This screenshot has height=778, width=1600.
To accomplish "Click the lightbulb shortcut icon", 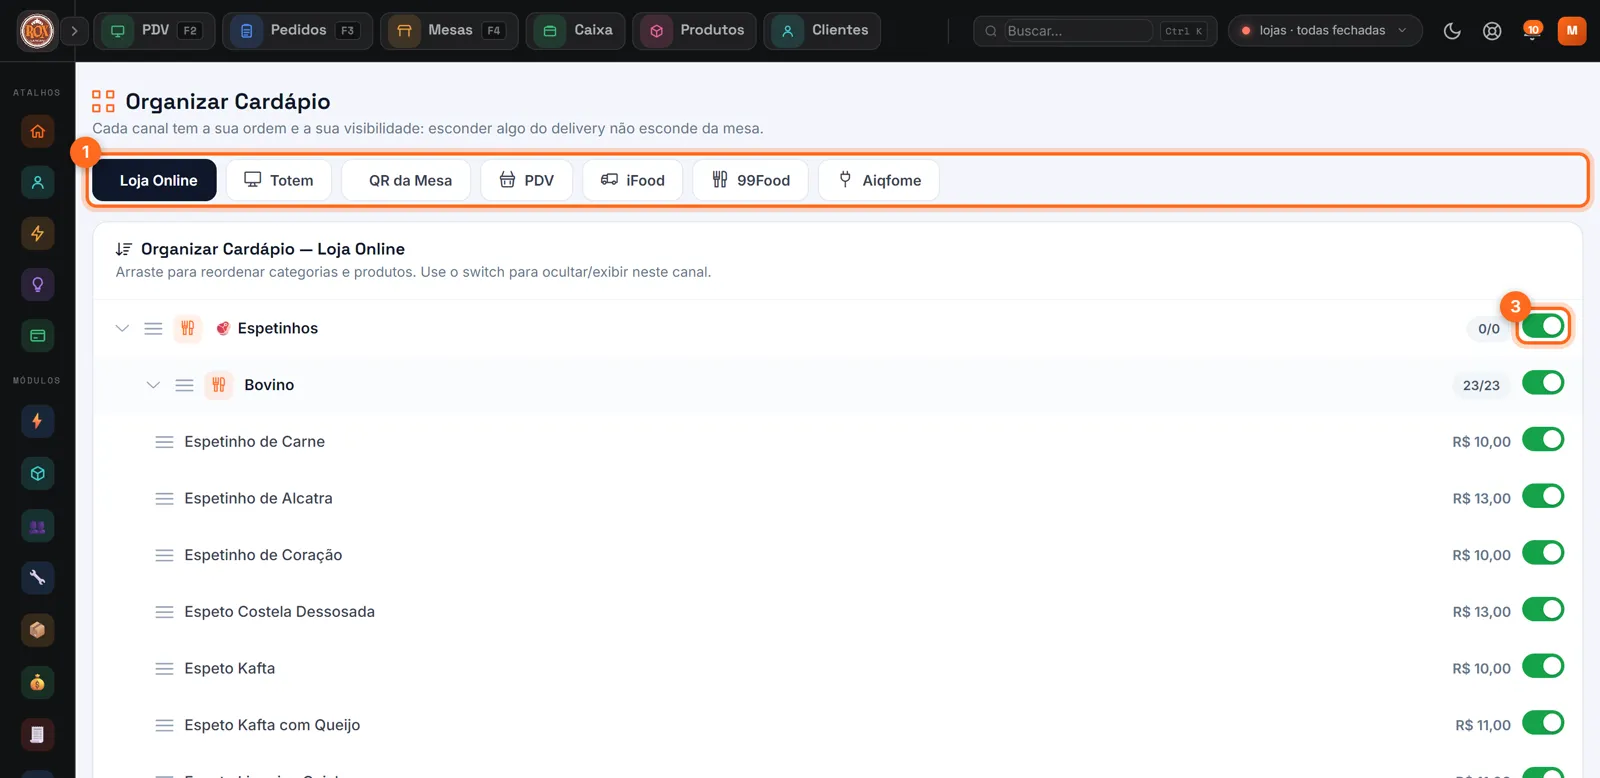I will tap(37, 285).
